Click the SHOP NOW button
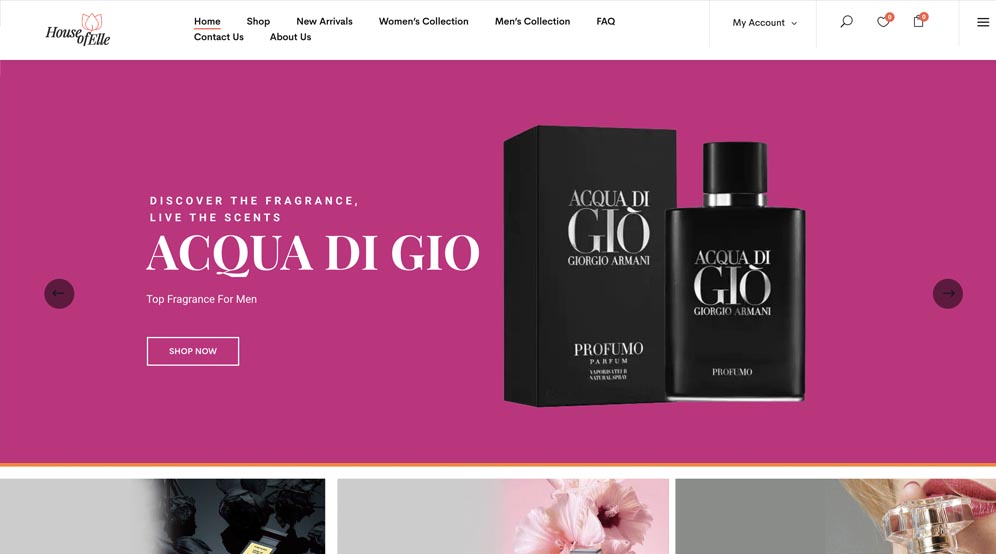 (x=193, y=351)
